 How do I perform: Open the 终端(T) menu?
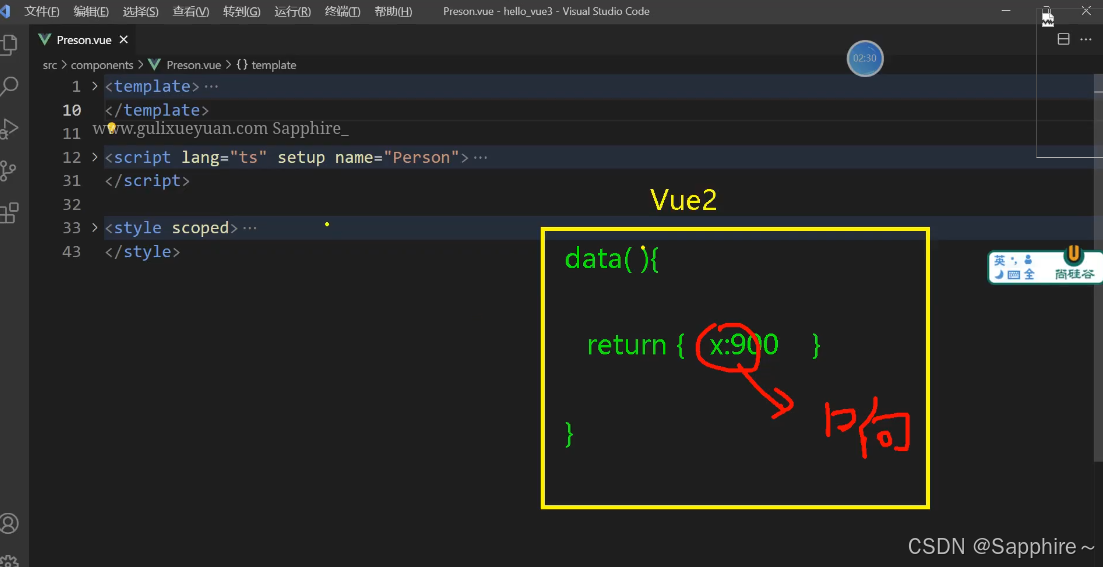pos(343,12)
